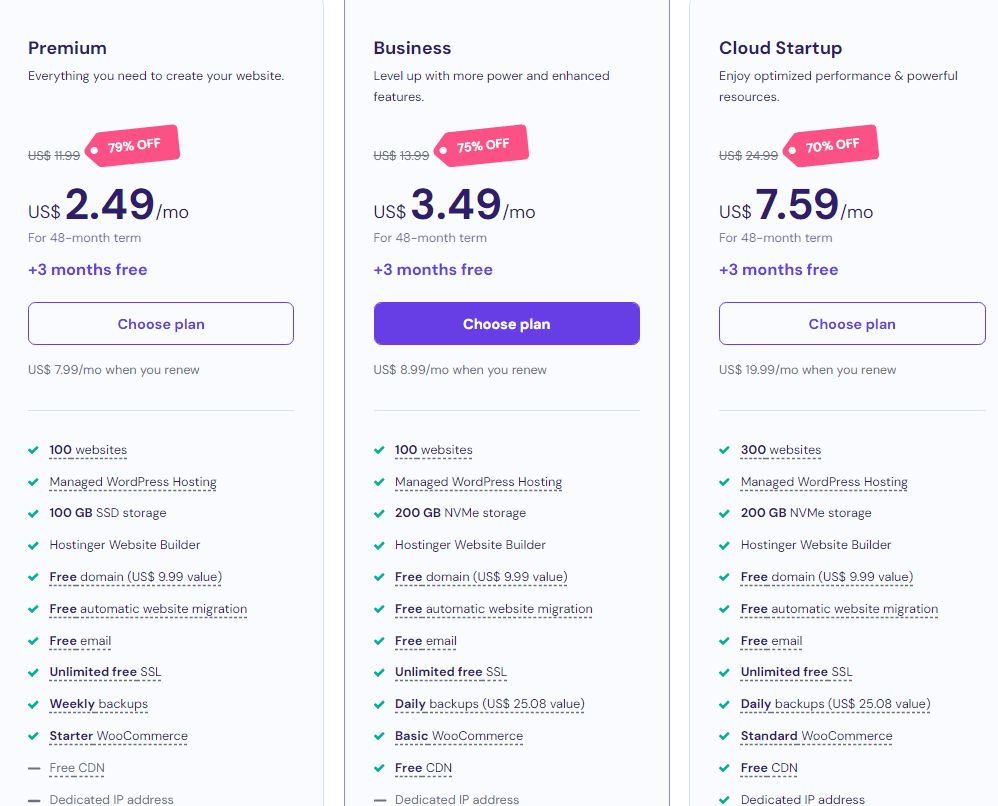Click Hostinger Website Builder in Cloud Startup plan
Viewport: 998px width, 806px height.
pos(816,545)
